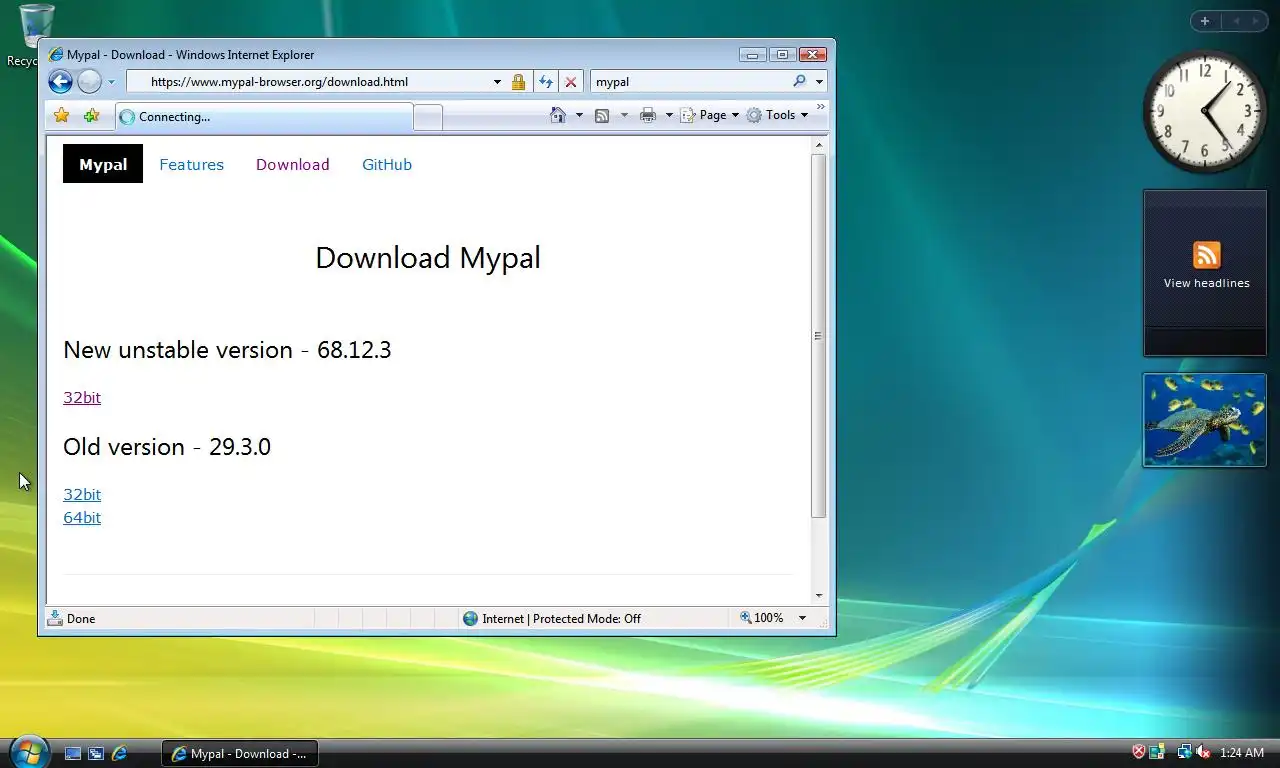Refresh the page with the Refresh icon
Image resolution: width=1280 pixels, height=768 pixels.
546,82
